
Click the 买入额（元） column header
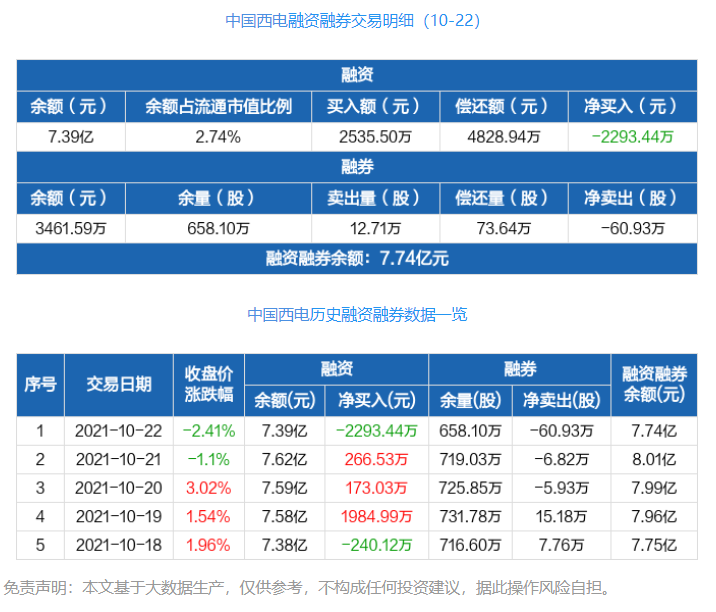(375, 106)
